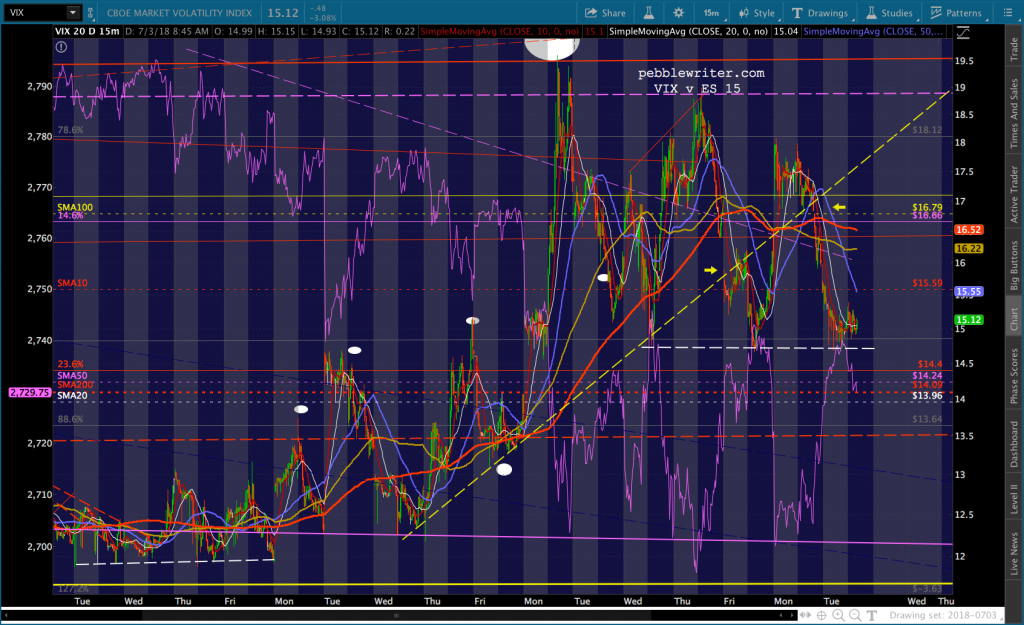Click the info icon below the chart title
The width and height of the screenshot is (1024, 625).
[62, 45]
